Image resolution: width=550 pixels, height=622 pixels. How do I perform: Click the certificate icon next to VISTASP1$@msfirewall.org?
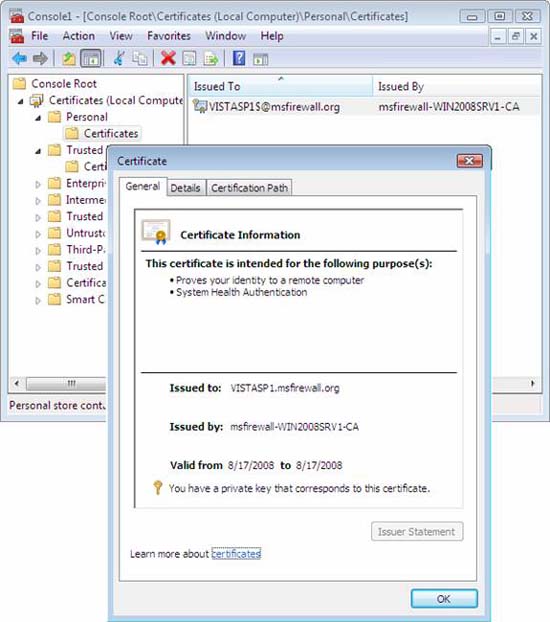(x=200, y=107)
